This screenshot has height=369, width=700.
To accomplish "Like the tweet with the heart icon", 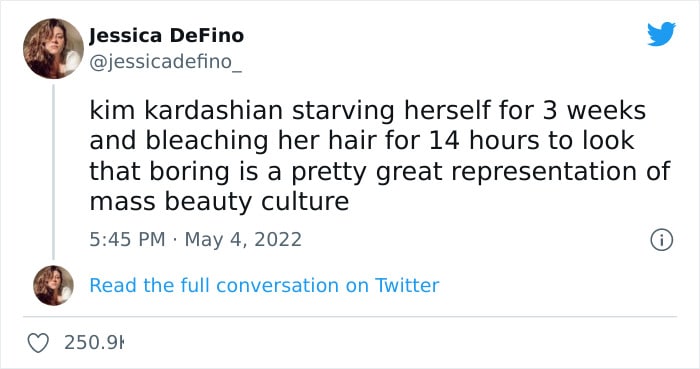I will [x=38, y=343].
